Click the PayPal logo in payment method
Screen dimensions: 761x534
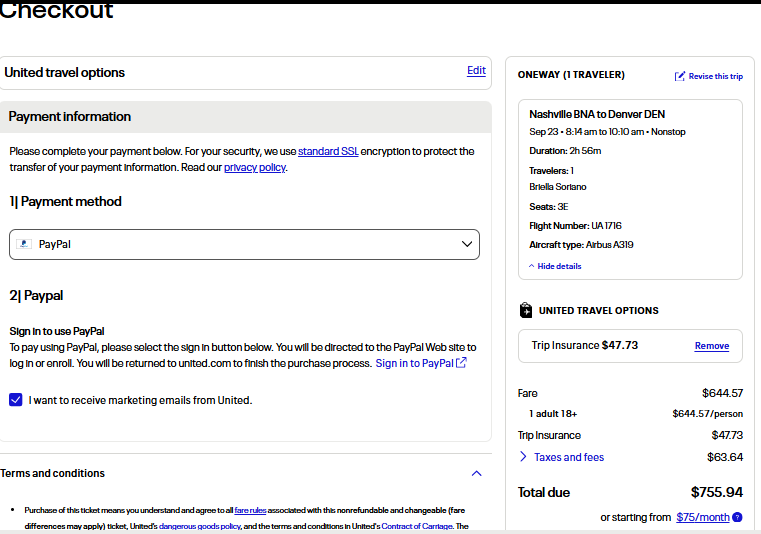[x=24, y=244]
